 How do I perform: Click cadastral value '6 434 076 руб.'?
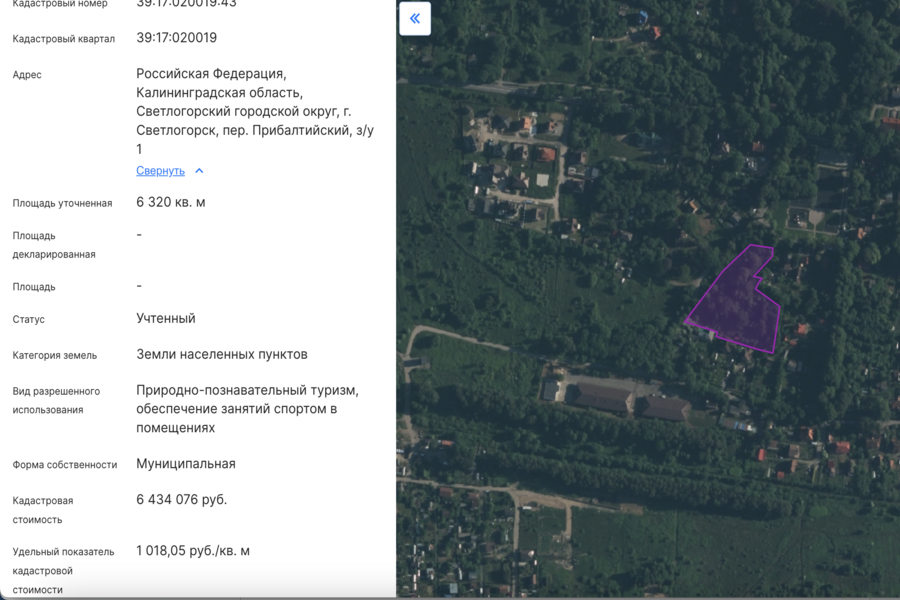(x=181, y=500)
